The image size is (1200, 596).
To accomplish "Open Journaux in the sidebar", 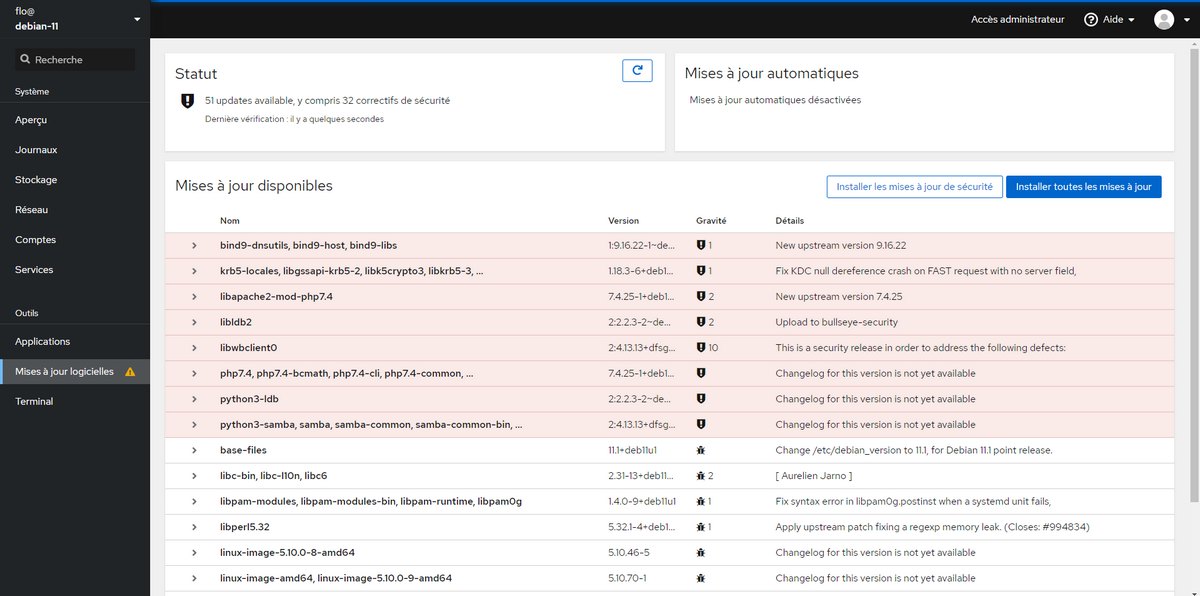I will click(x=36, y=150).
